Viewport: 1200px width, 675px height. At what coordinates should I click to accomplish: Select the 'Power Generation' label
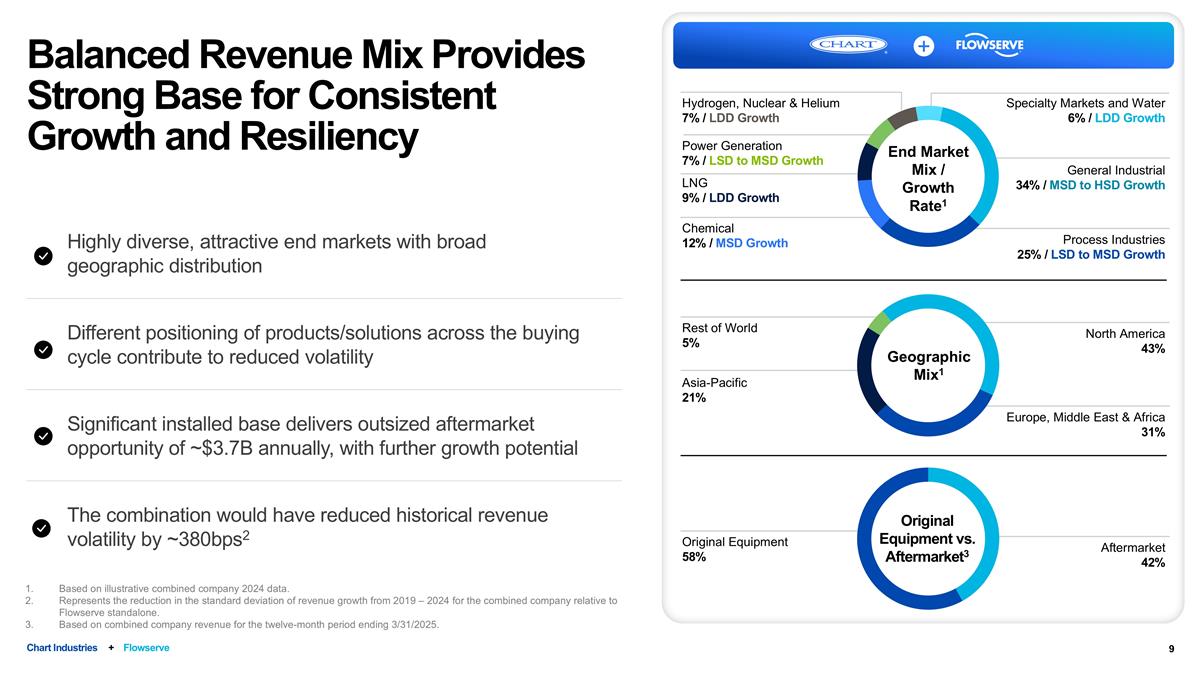[x=731, y=145]
